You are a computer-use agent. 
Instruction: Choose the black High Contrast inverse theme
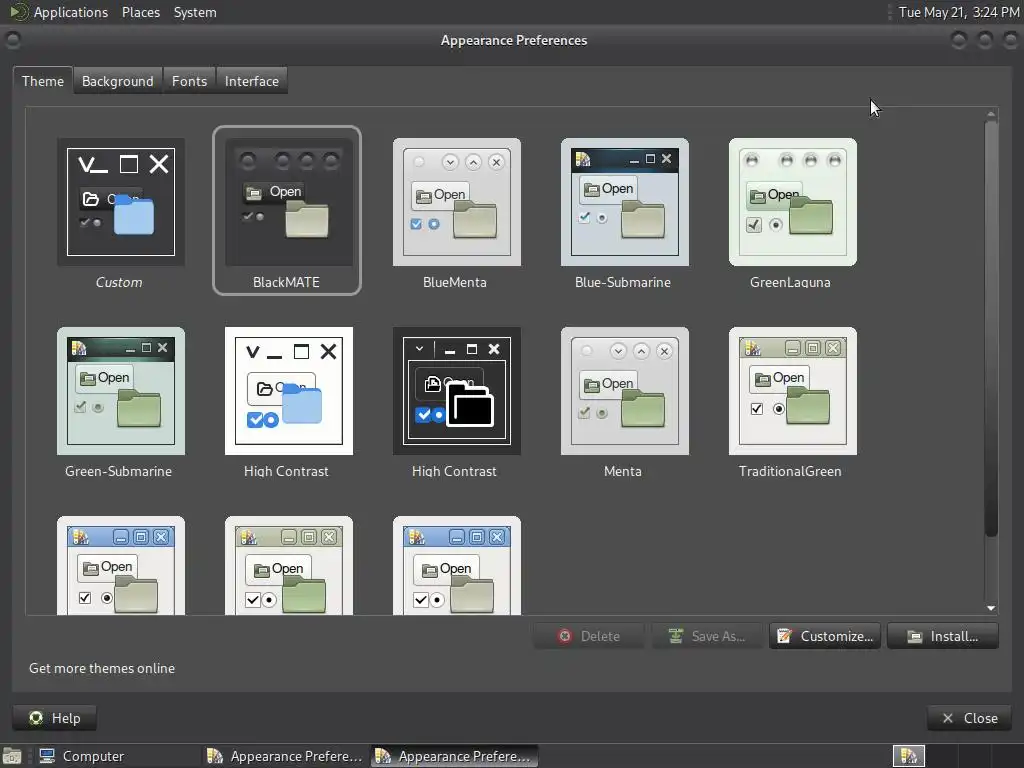tap(456, 391)
